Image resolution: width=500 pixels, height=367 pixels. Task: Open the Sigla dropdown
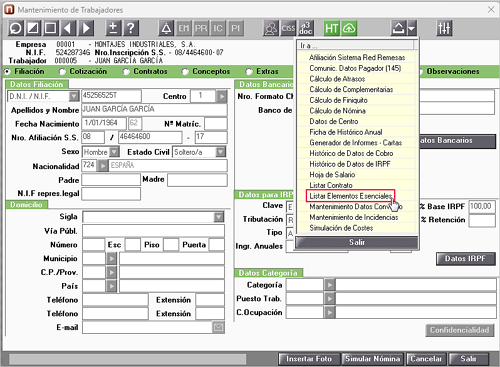[x=219, y=217]
